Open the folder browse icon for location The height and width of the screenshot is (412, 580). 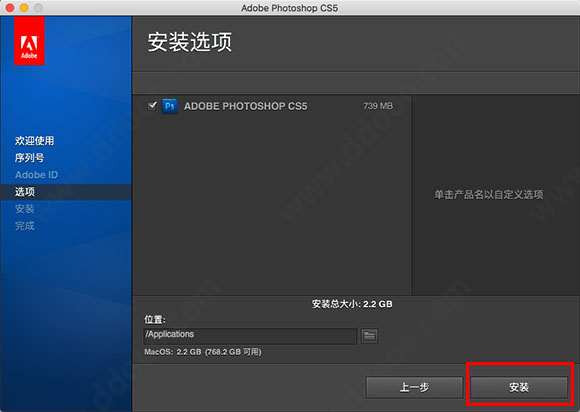tap(370, 336)
